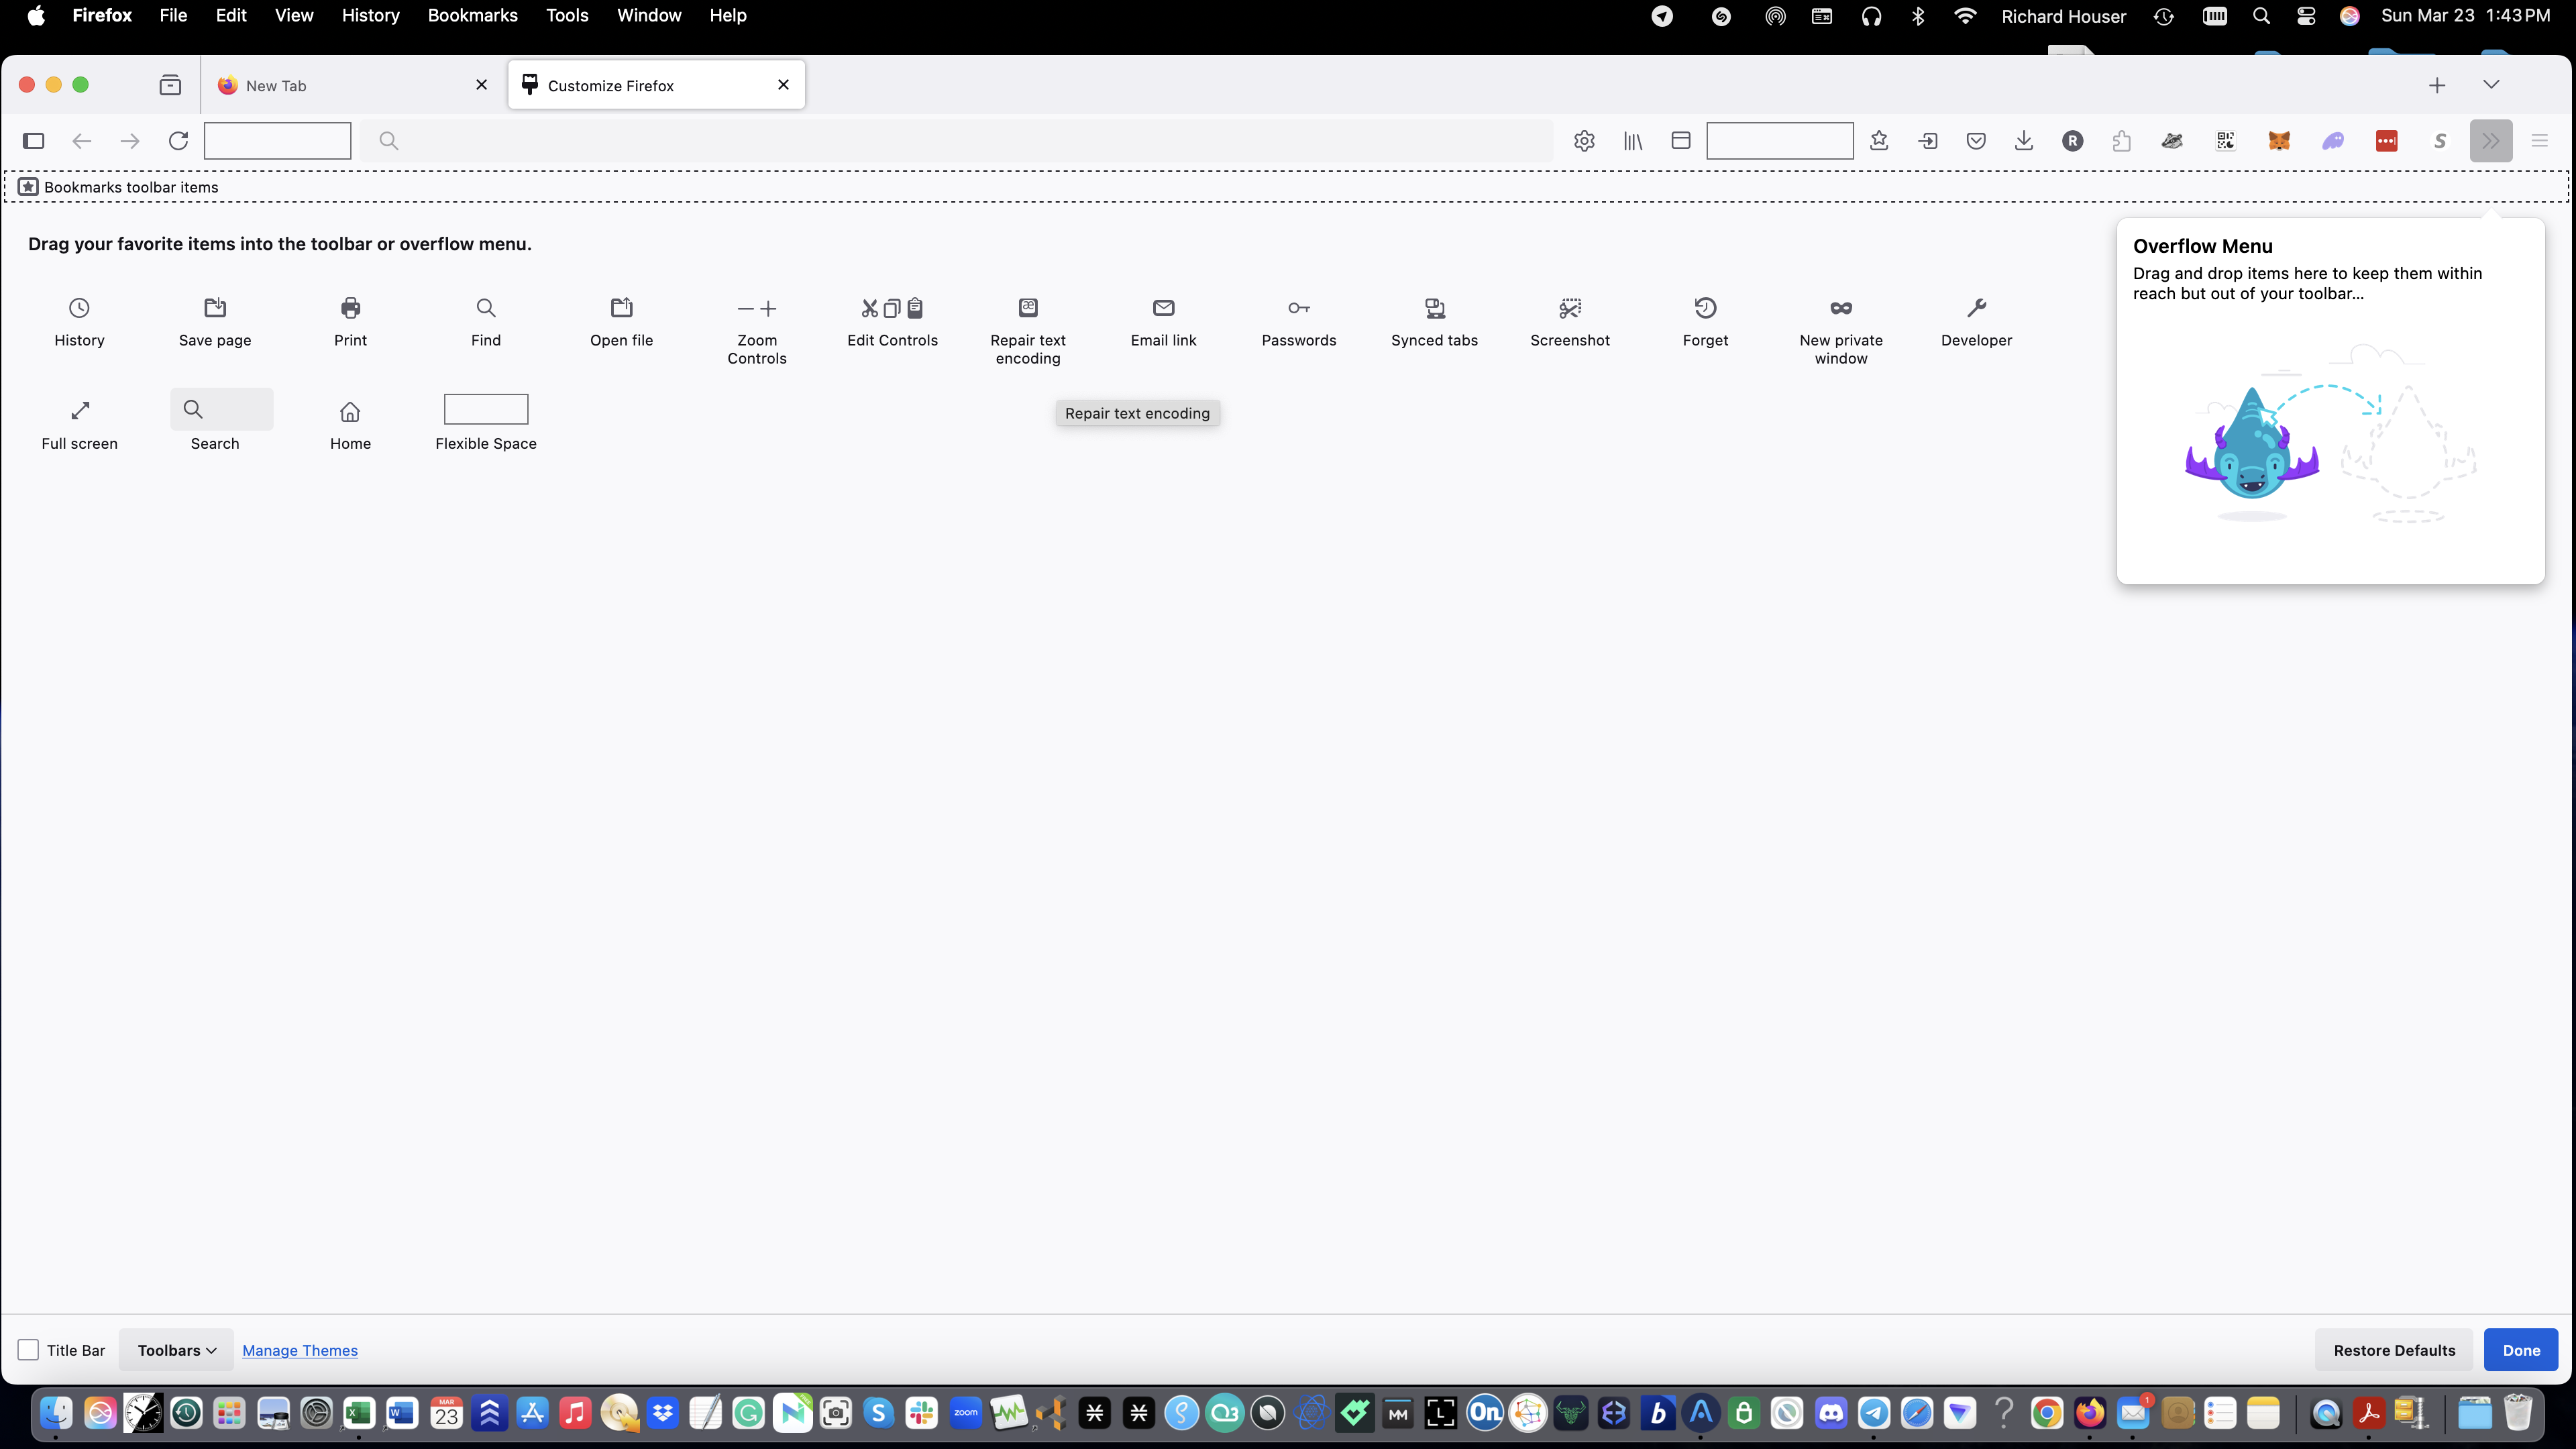Click the R account avatar toolbar icon
This screenshot has height=1449, width=2576.
(x=2073, y=141)
